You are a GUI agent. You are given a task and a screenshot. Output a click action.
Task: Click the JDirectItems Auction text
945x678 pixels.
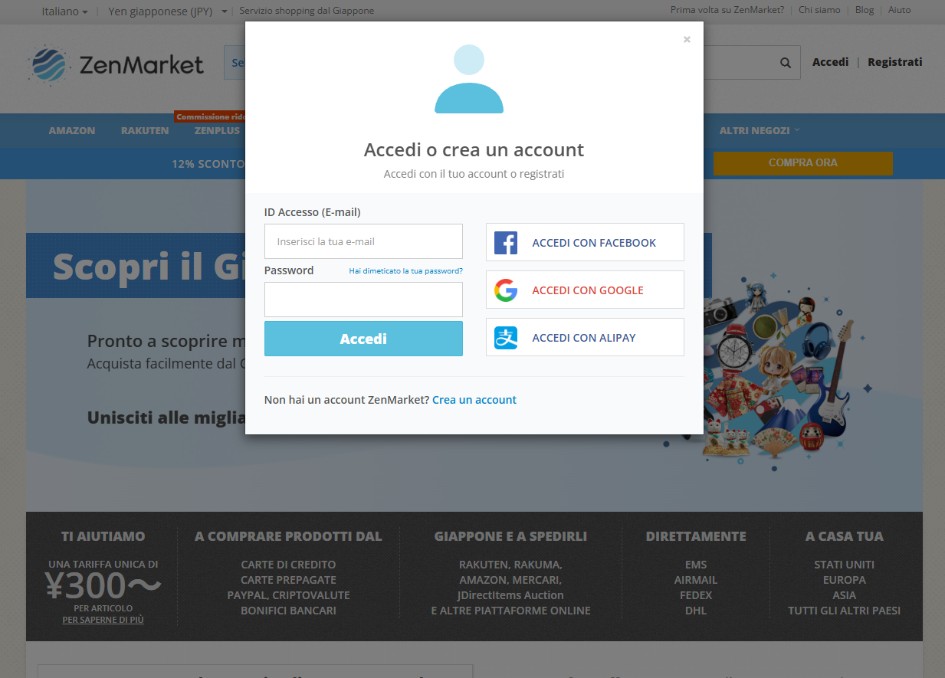[x=510, y=595]
